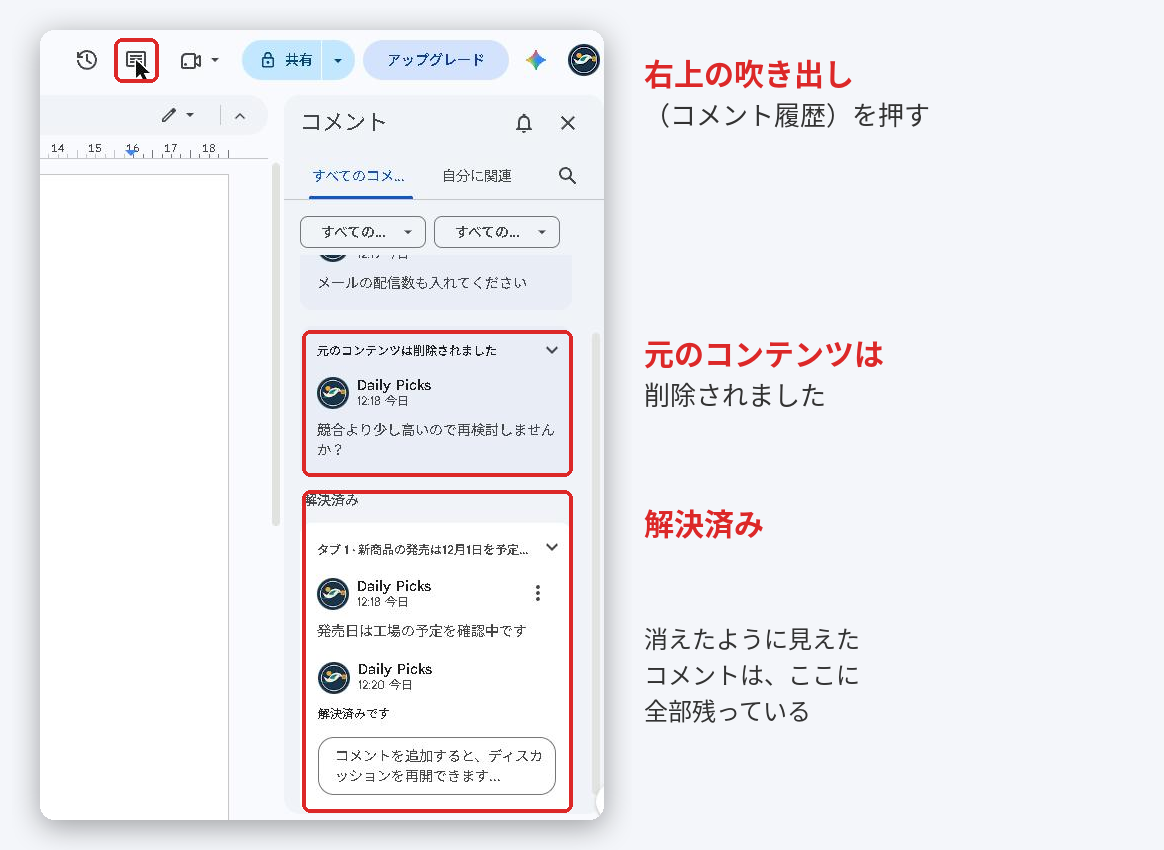
Task: Click Daily Picks avatar on the 12:20 reply
Action: (333, 677)
